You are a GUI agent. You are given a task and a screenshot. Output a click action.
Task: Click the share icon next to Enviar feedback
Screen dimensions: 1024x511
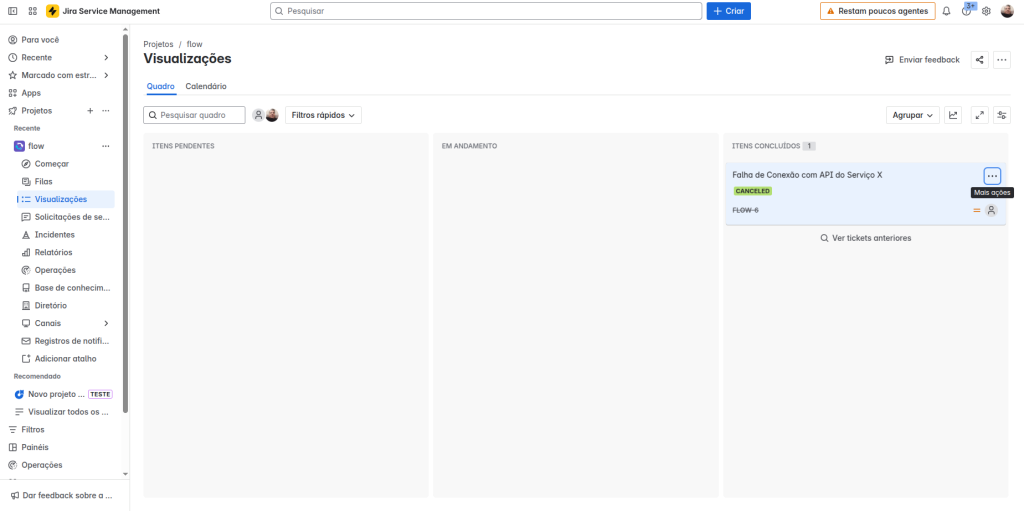coord(979,60)
